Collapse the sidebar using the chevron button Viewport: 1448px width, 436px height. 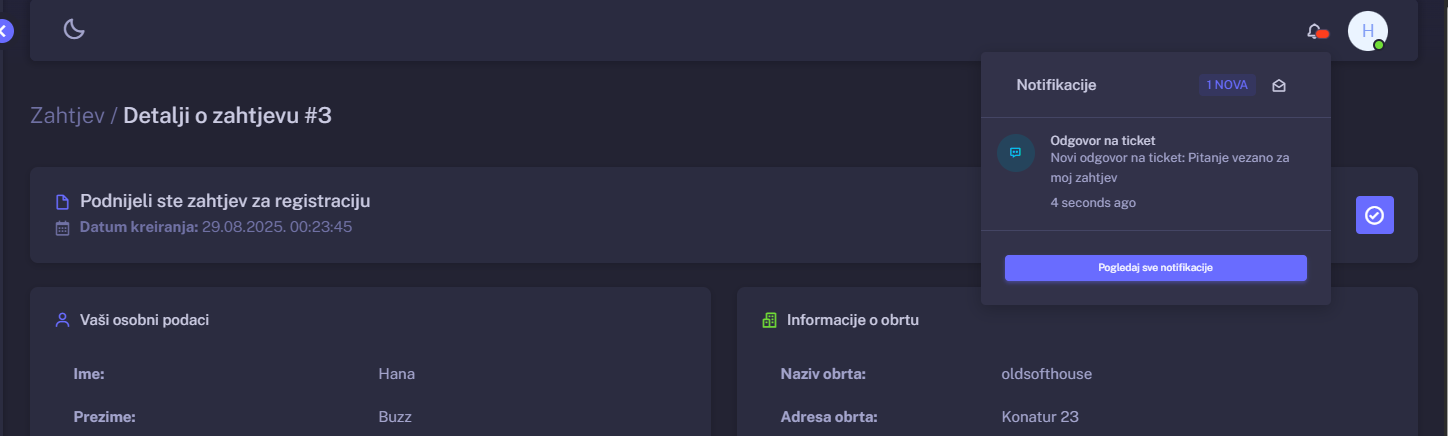[x=5, y=32]
